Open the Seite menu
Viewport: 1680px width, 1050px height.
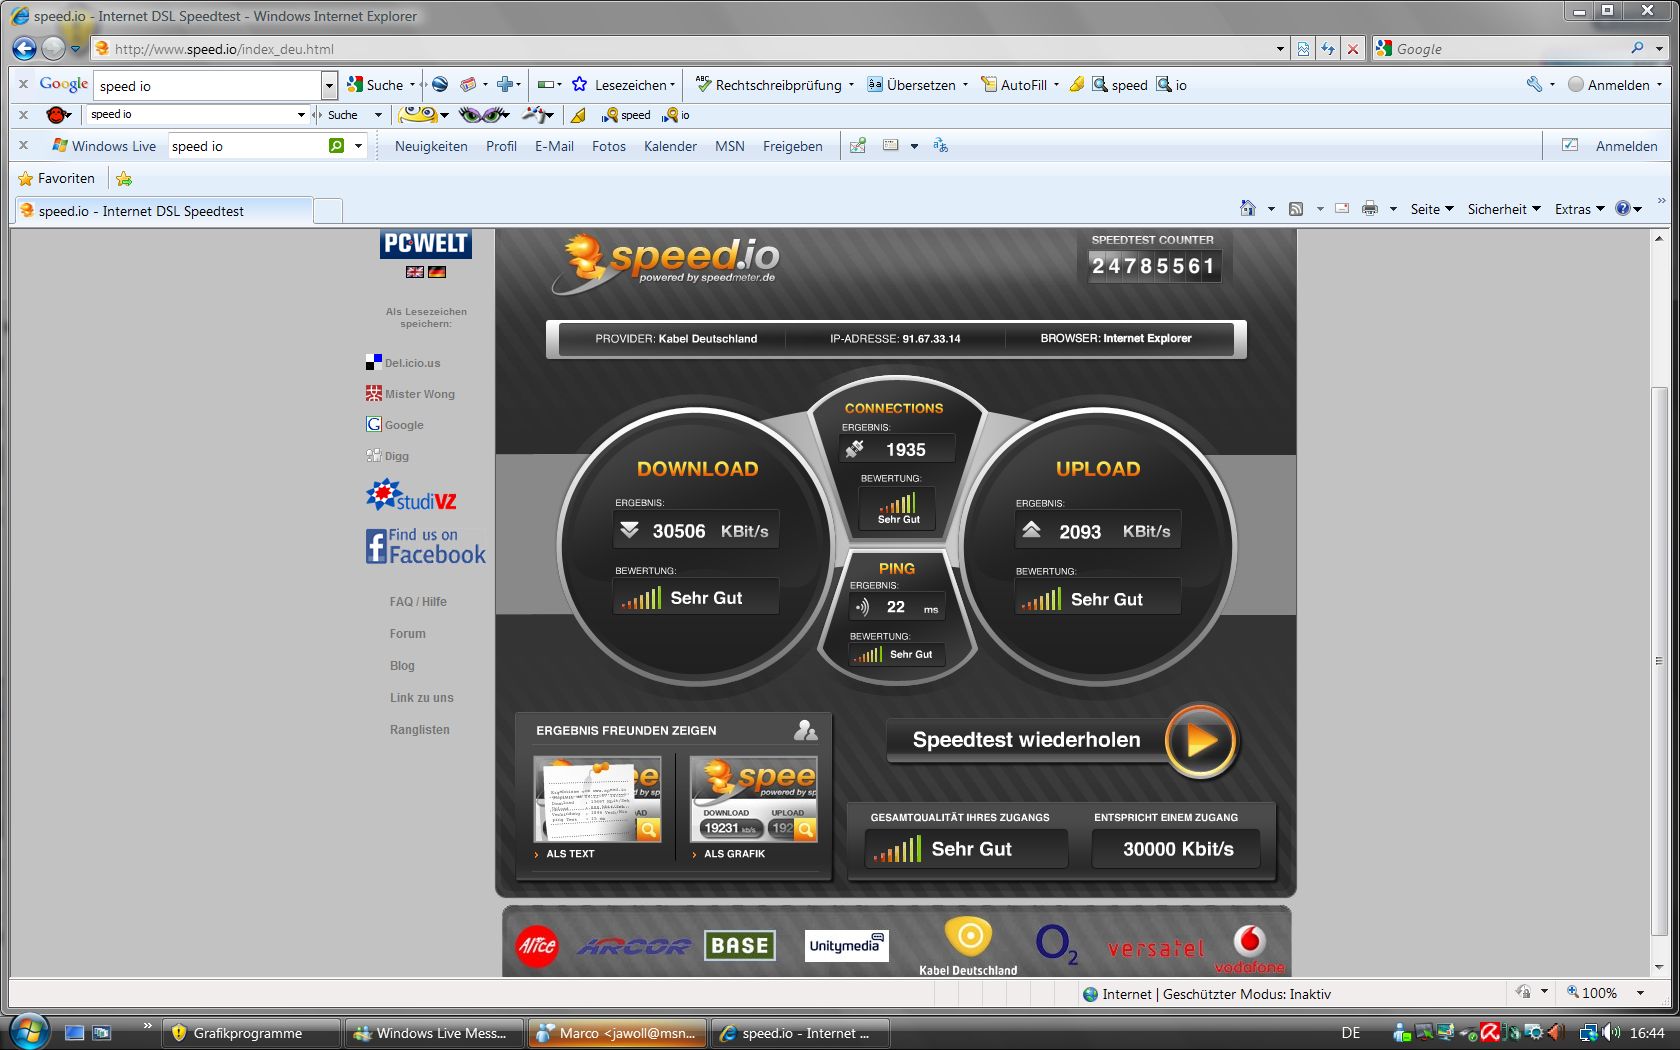(1432, 209)
